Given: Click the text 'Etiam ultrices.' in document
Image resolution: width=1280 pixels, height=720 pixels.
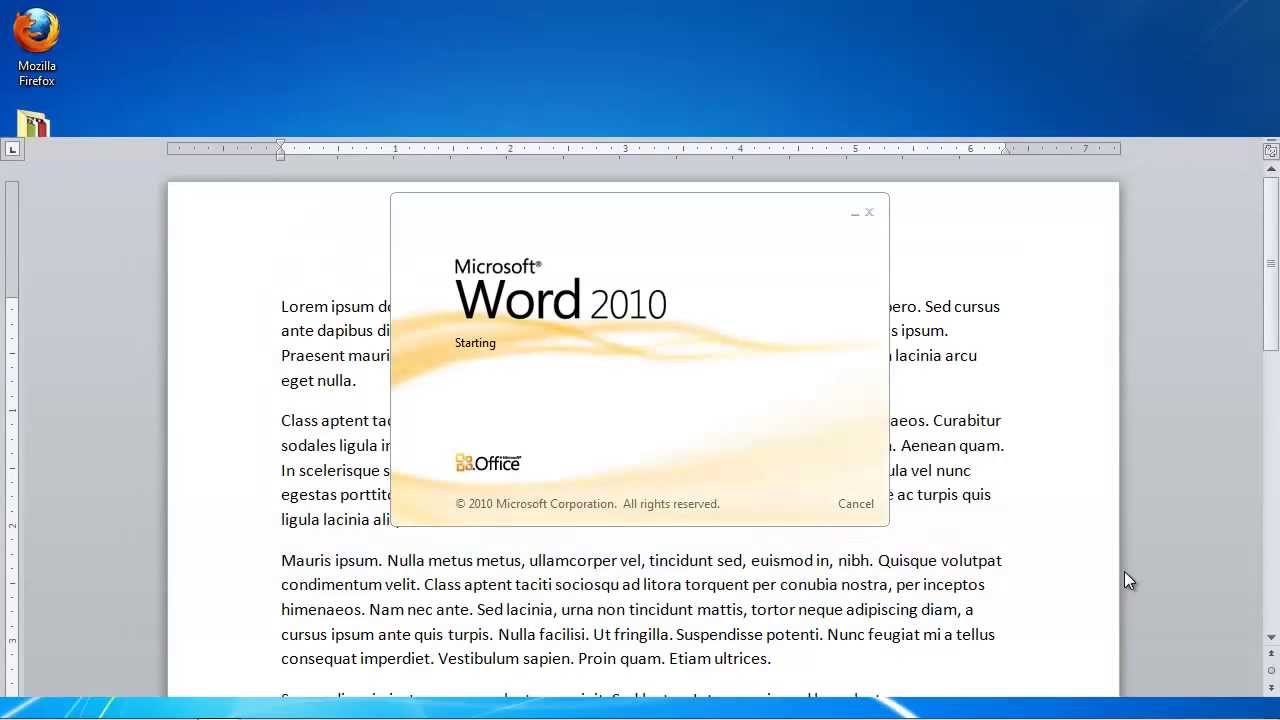Looking at the screenshot, I should (720, 659).
